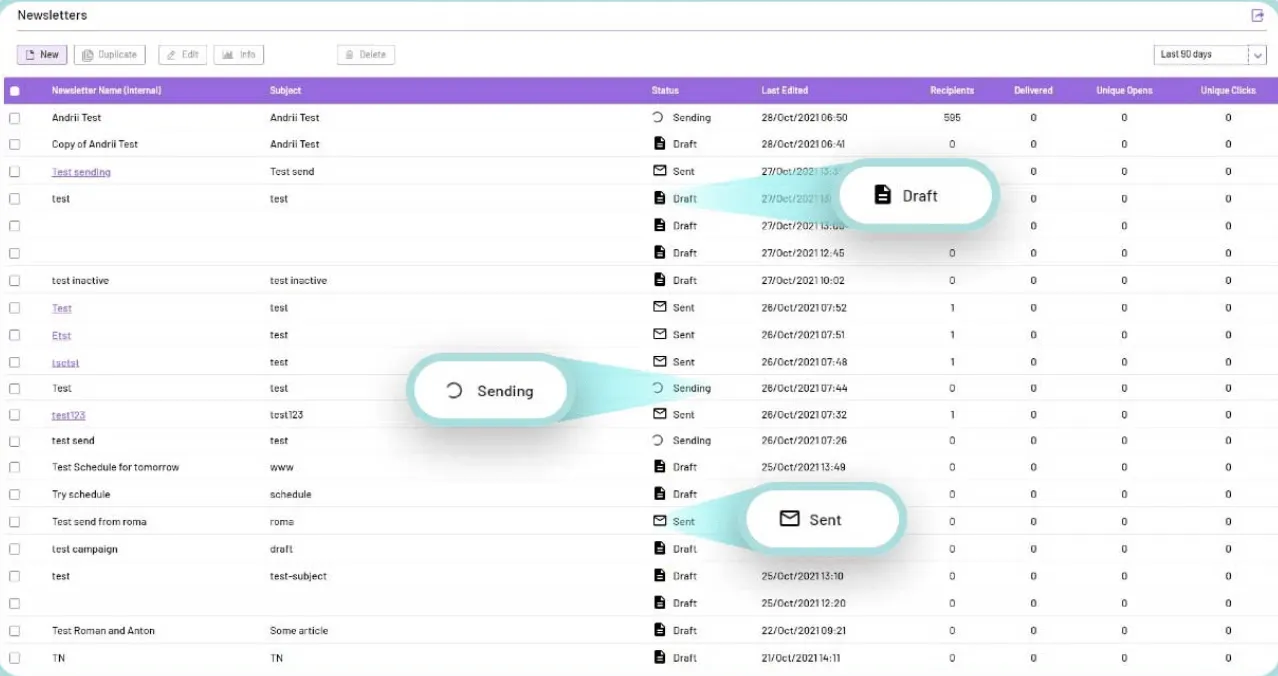This screenshot has height=676, width=1278.
Task: Check the Try schedule row checkbox
Action: [14, 495]
